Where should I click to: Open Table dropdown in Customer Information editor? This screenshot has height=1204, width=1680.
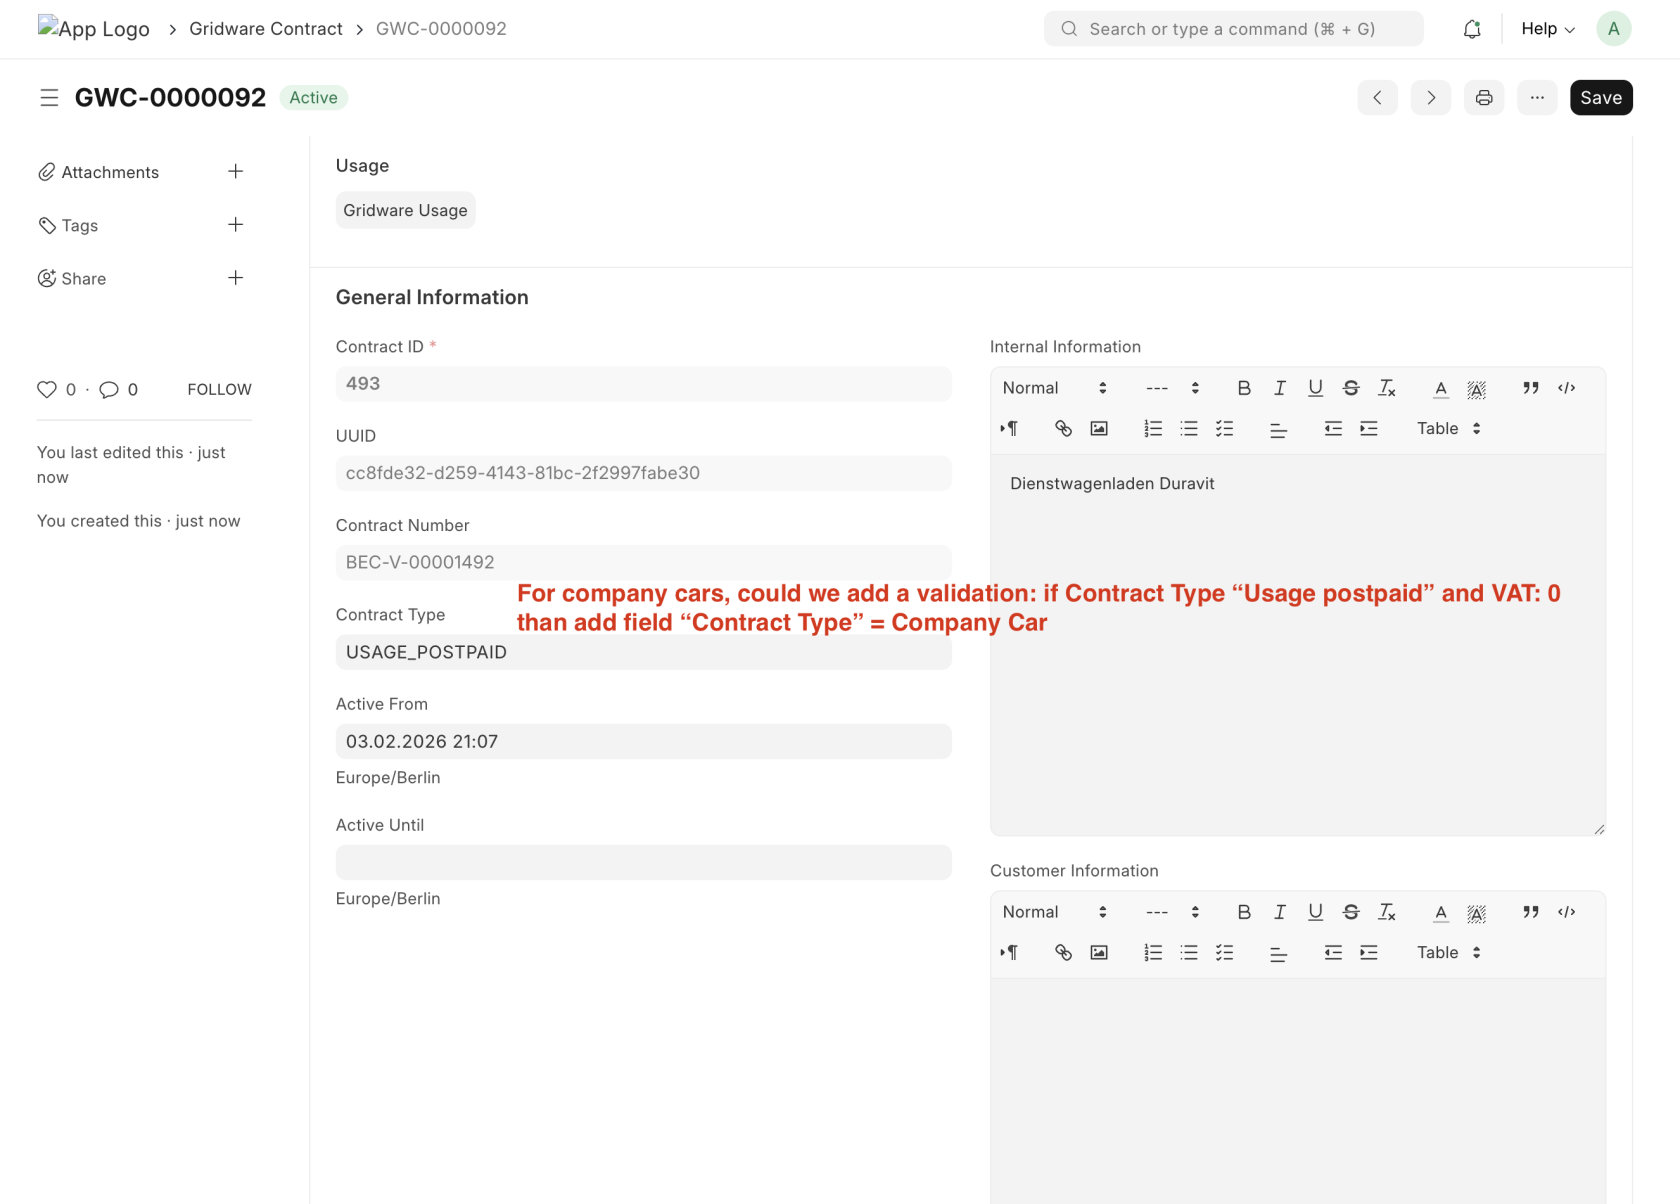(1448, 953)
